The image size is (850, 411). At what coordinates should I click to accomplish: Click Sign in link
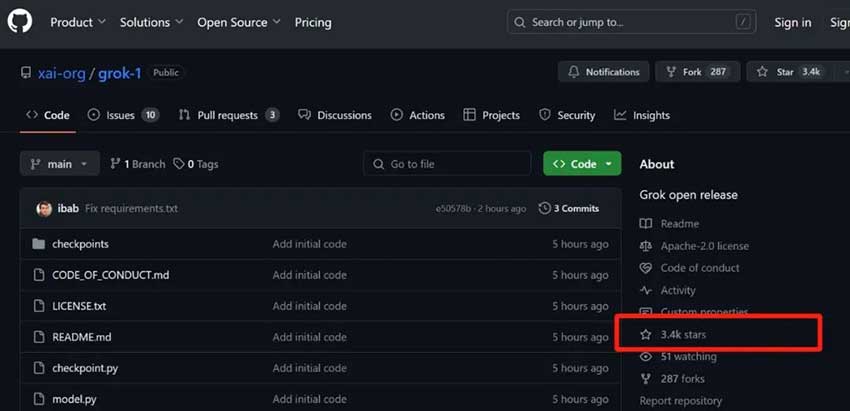793,22
